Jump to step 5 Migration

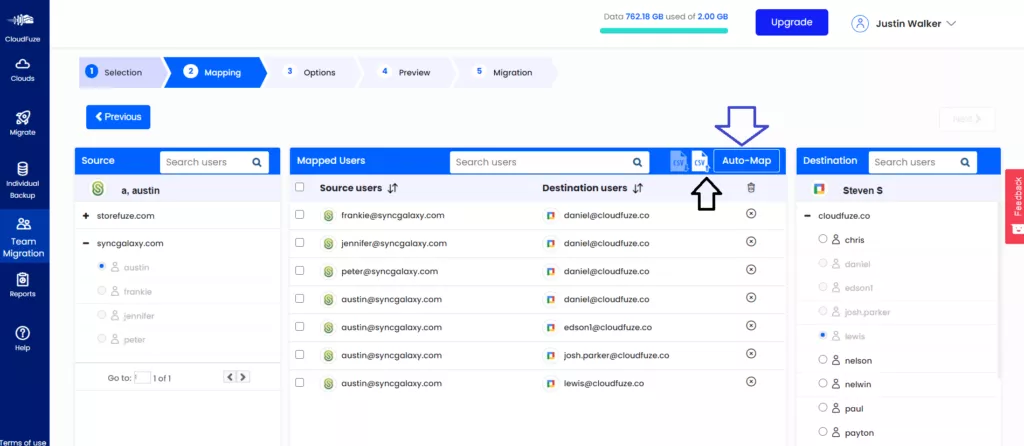tap(503, 72)
